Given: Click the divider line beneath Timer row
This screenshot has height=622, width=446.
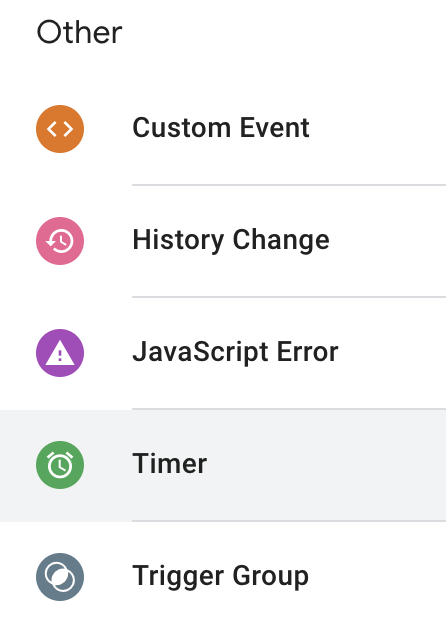Looking at the screenshot, I should 289,521.
